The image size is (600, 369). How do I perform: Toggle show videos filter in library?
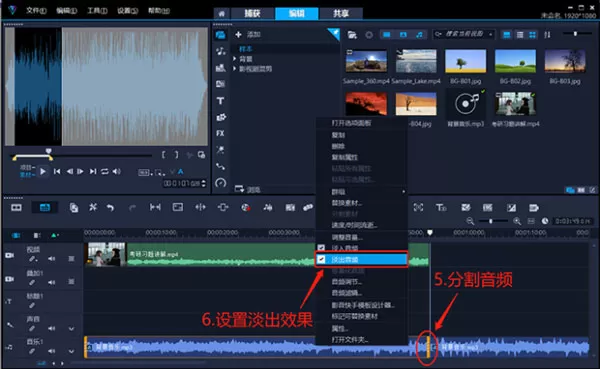387,35
